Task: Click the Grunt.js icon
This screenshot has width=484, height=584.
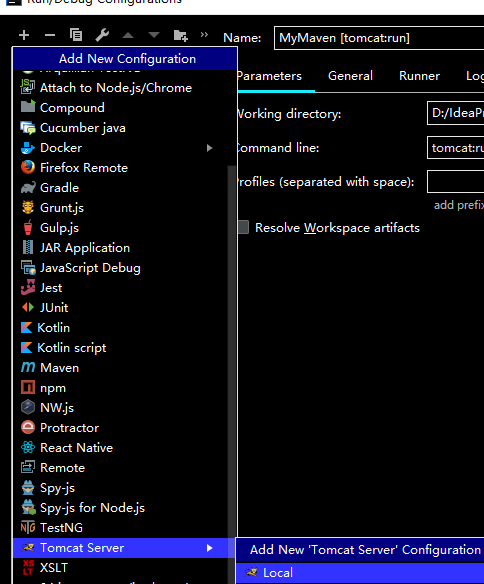Action: 28,208
